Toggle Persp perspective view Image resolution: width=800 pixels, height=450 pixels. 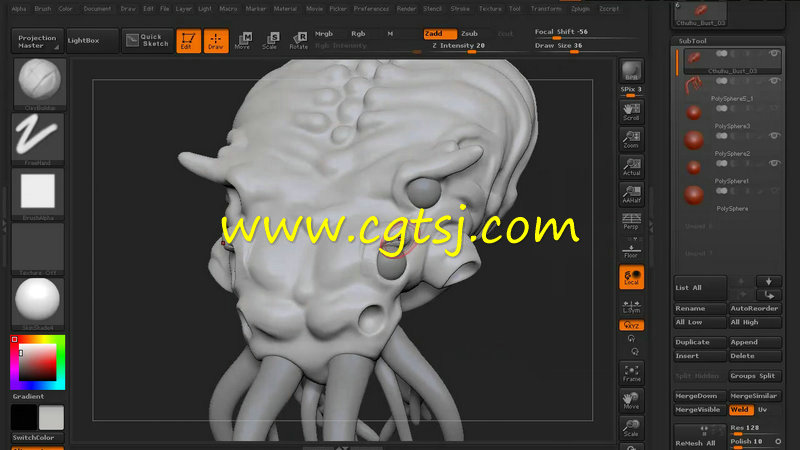click(631, 222)
